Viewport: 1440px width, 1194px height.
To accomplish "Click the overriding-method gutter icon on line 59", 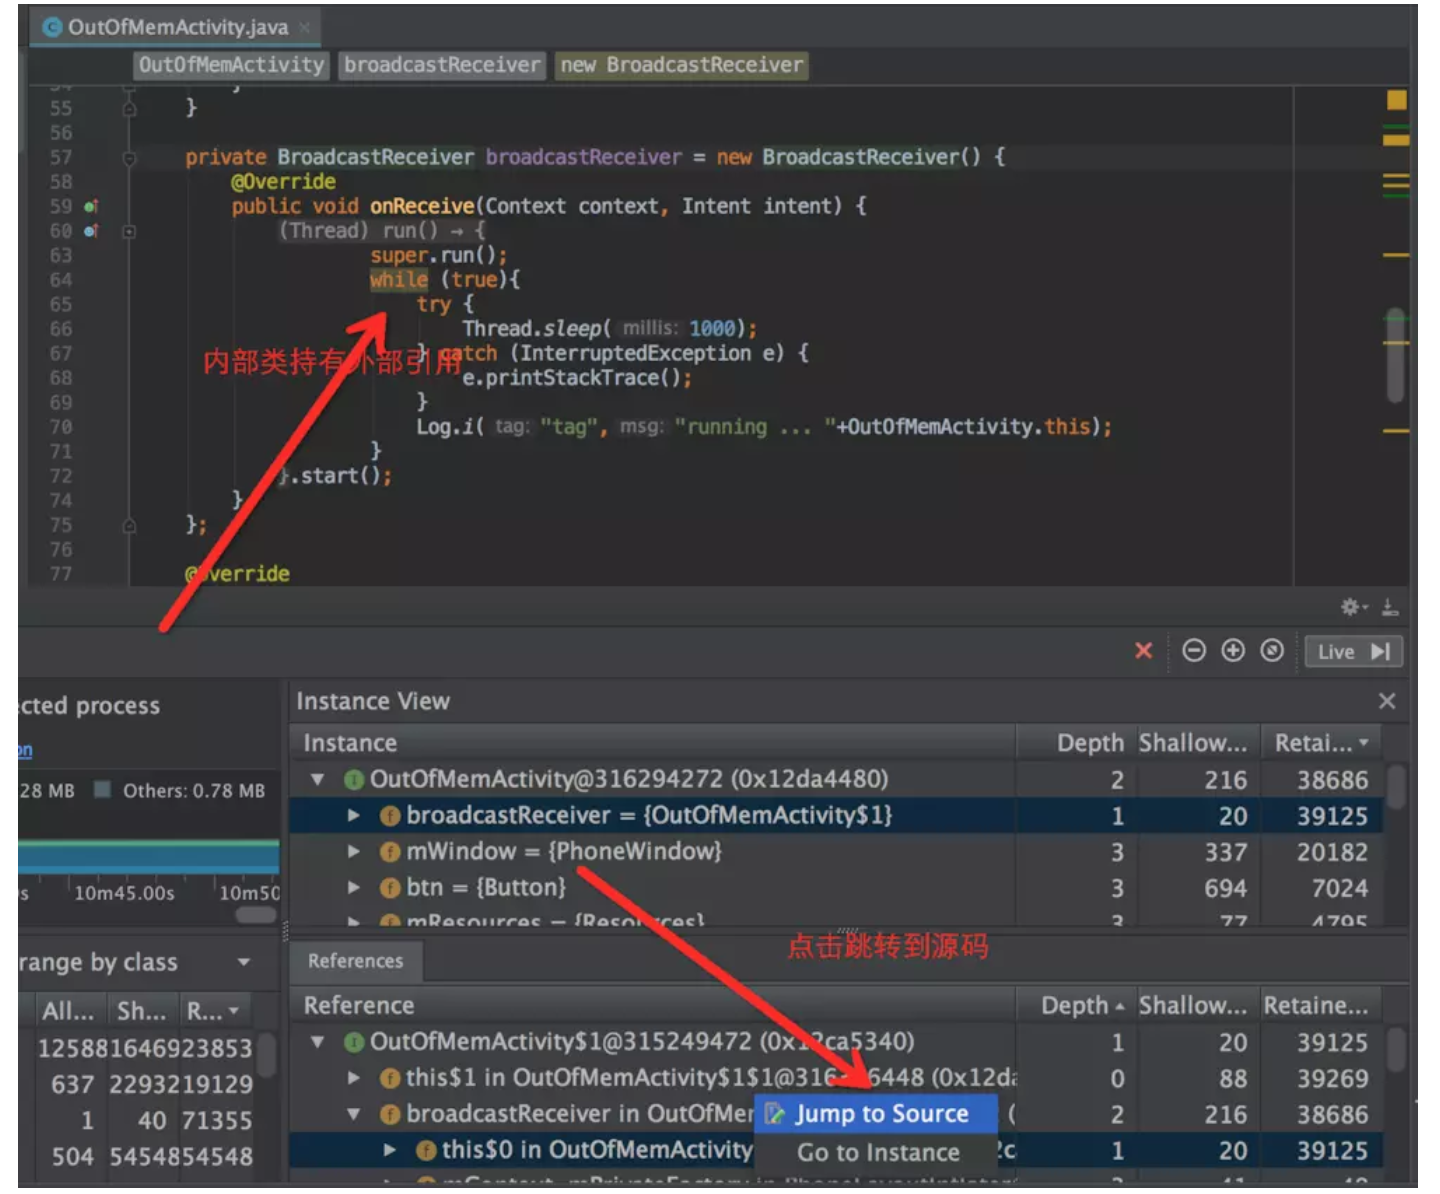I will (x=90, y=206).
